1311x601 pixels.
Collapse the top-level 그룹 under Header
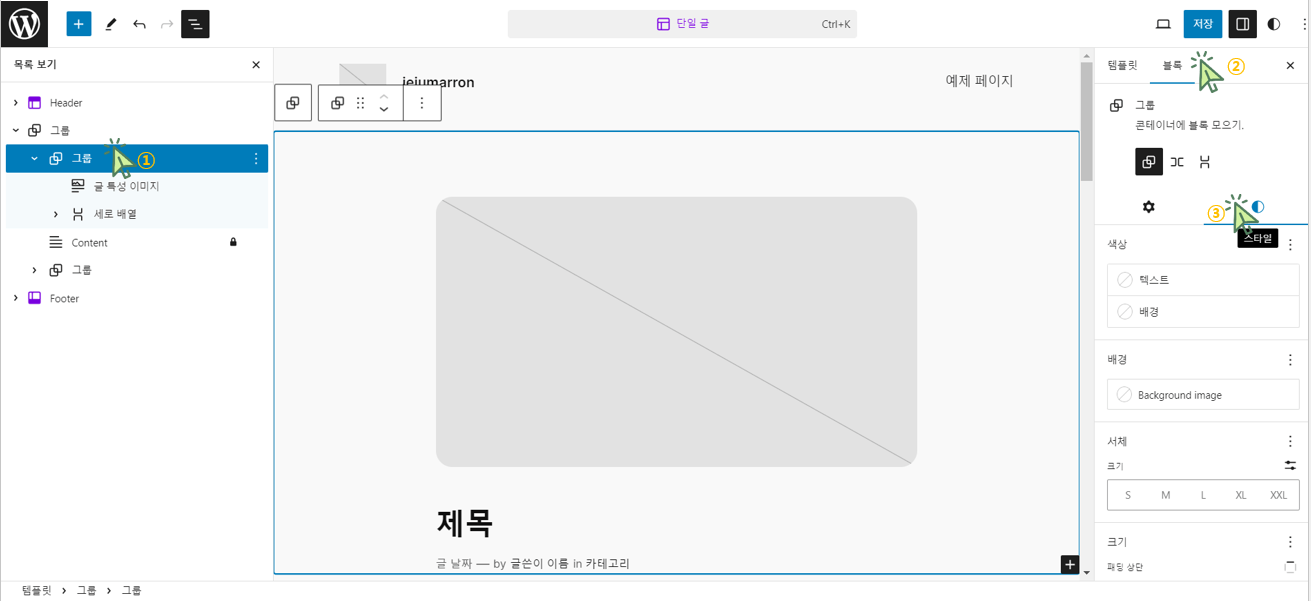tap(16, 130)
